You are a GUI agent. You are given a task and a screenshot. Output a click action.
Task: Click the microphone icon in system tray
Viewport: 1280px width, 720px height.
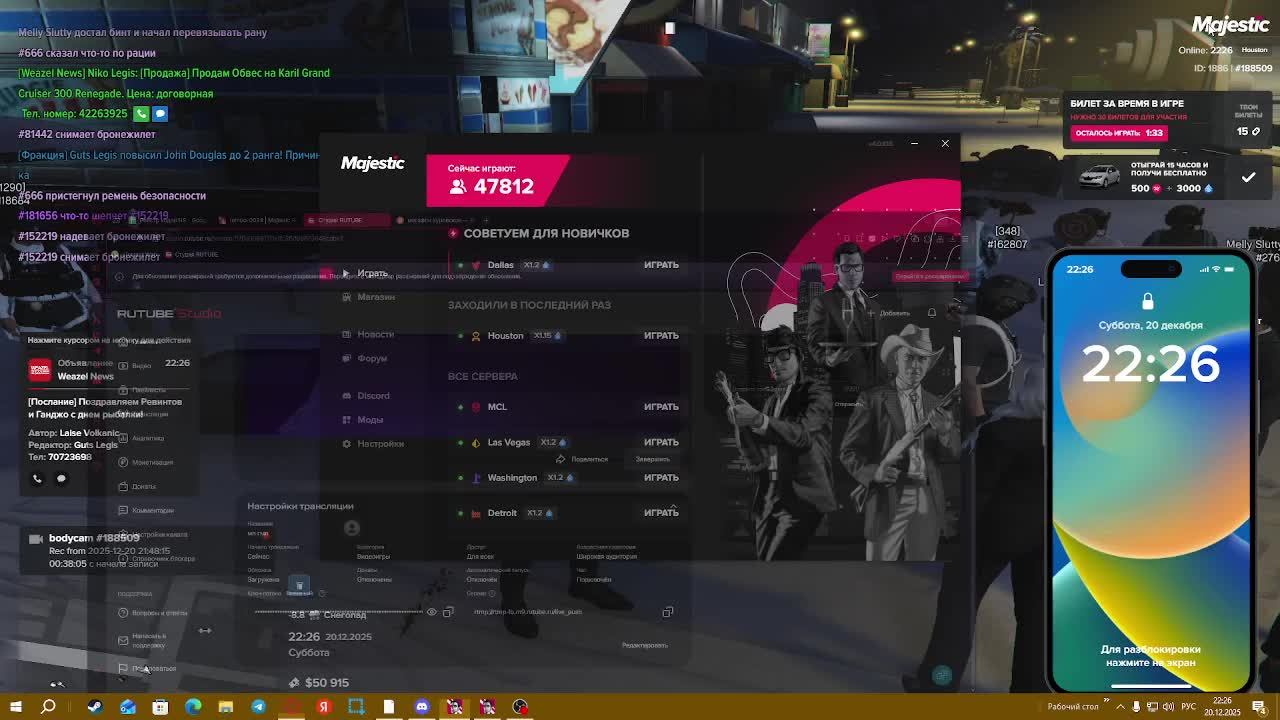click(x=1136, y=707)
